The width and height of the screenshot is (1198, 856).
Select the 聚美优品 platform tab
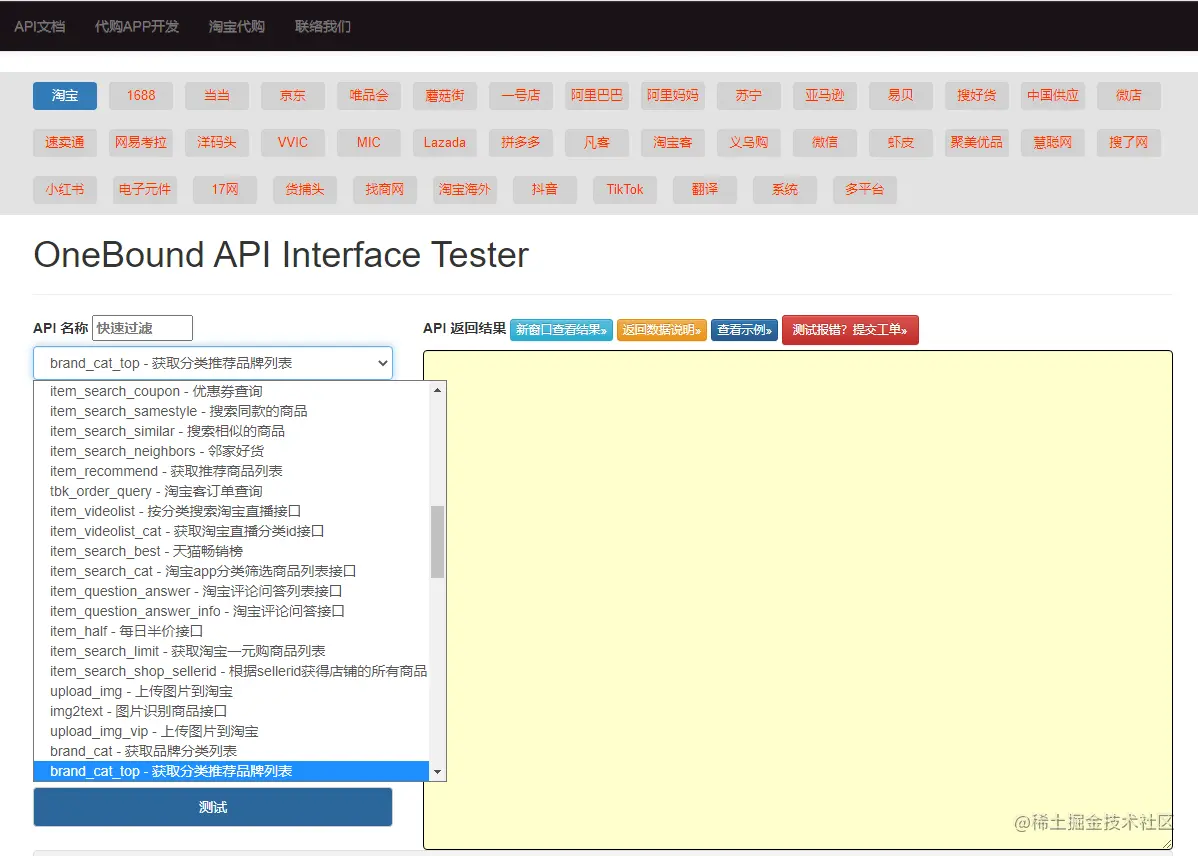point(977,143)
